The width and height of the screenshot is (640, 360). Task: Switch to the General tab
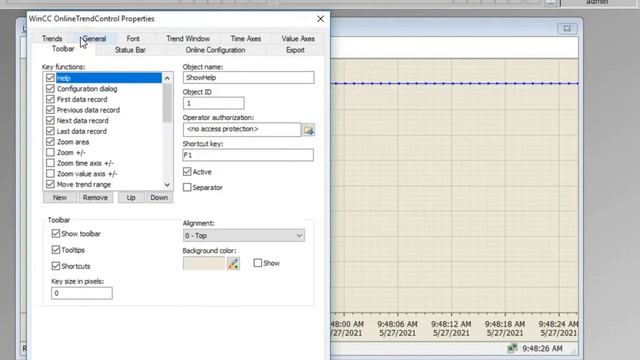tap(94, 39)
